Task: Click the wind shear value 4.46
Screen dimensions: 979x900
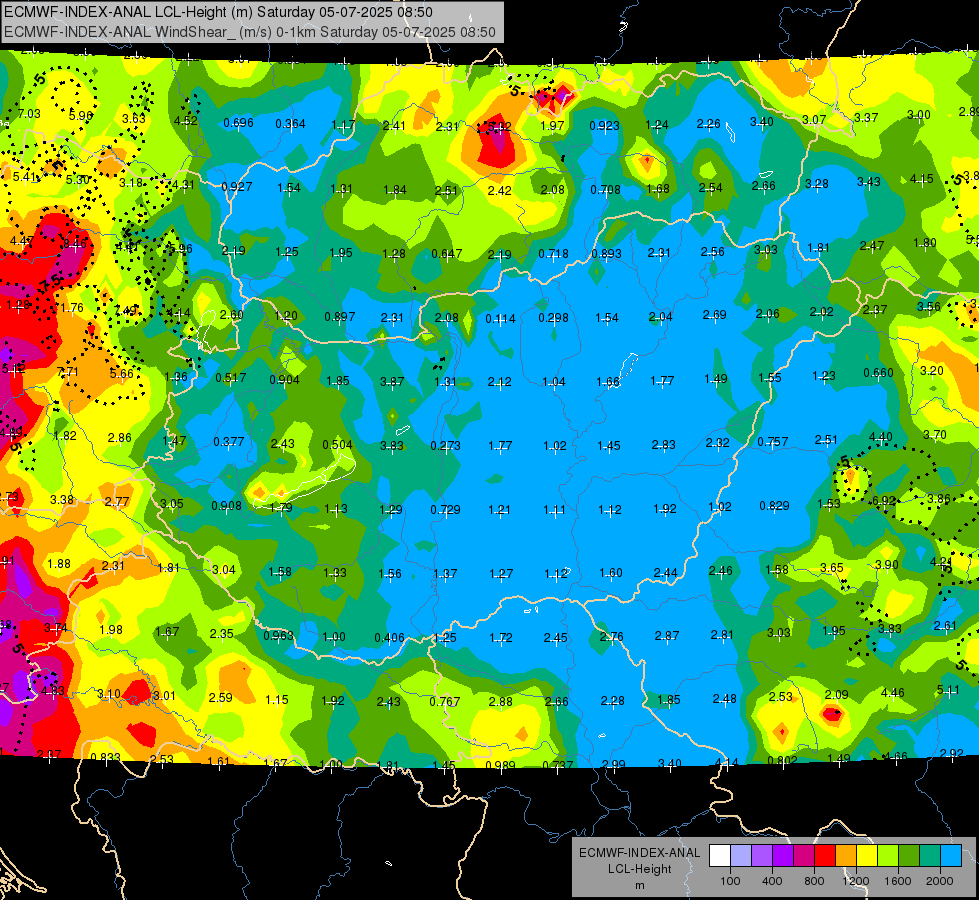Action: (x=893, y=692)
